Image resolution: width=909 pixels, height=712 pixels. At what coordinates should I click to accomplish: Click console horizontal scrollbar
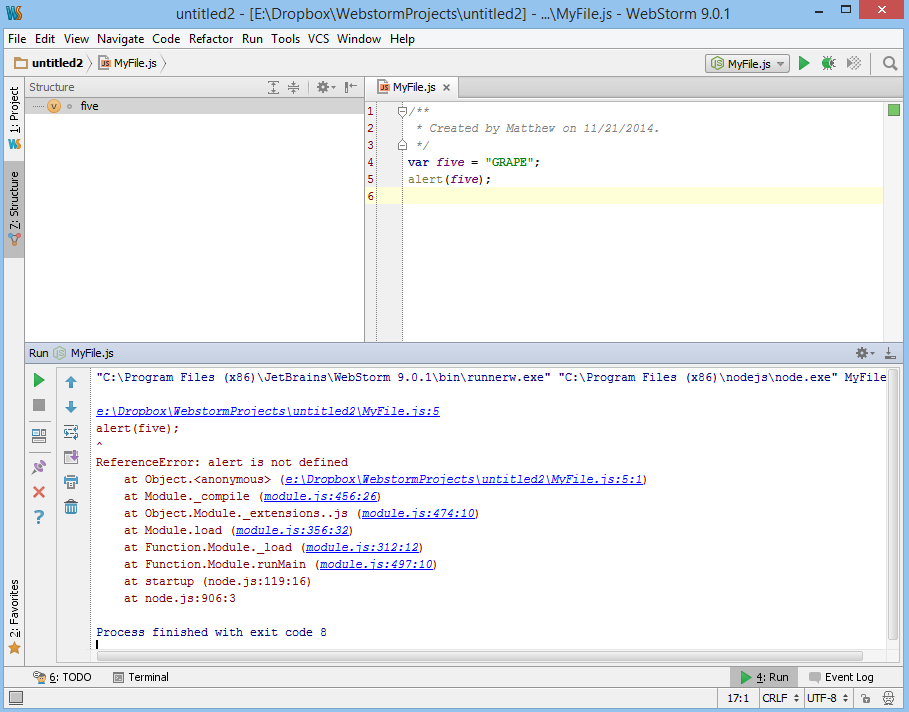(x=480, y=656)
